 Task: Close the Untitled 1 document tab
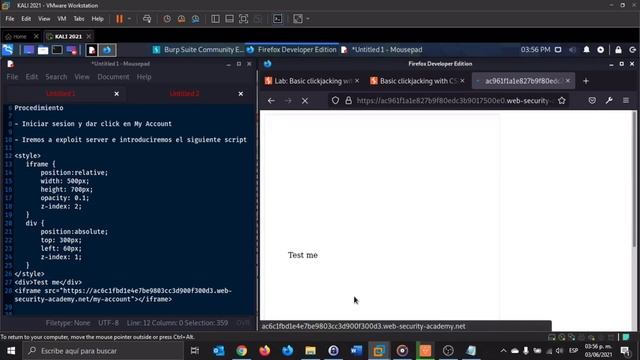(x=117, y=94)
